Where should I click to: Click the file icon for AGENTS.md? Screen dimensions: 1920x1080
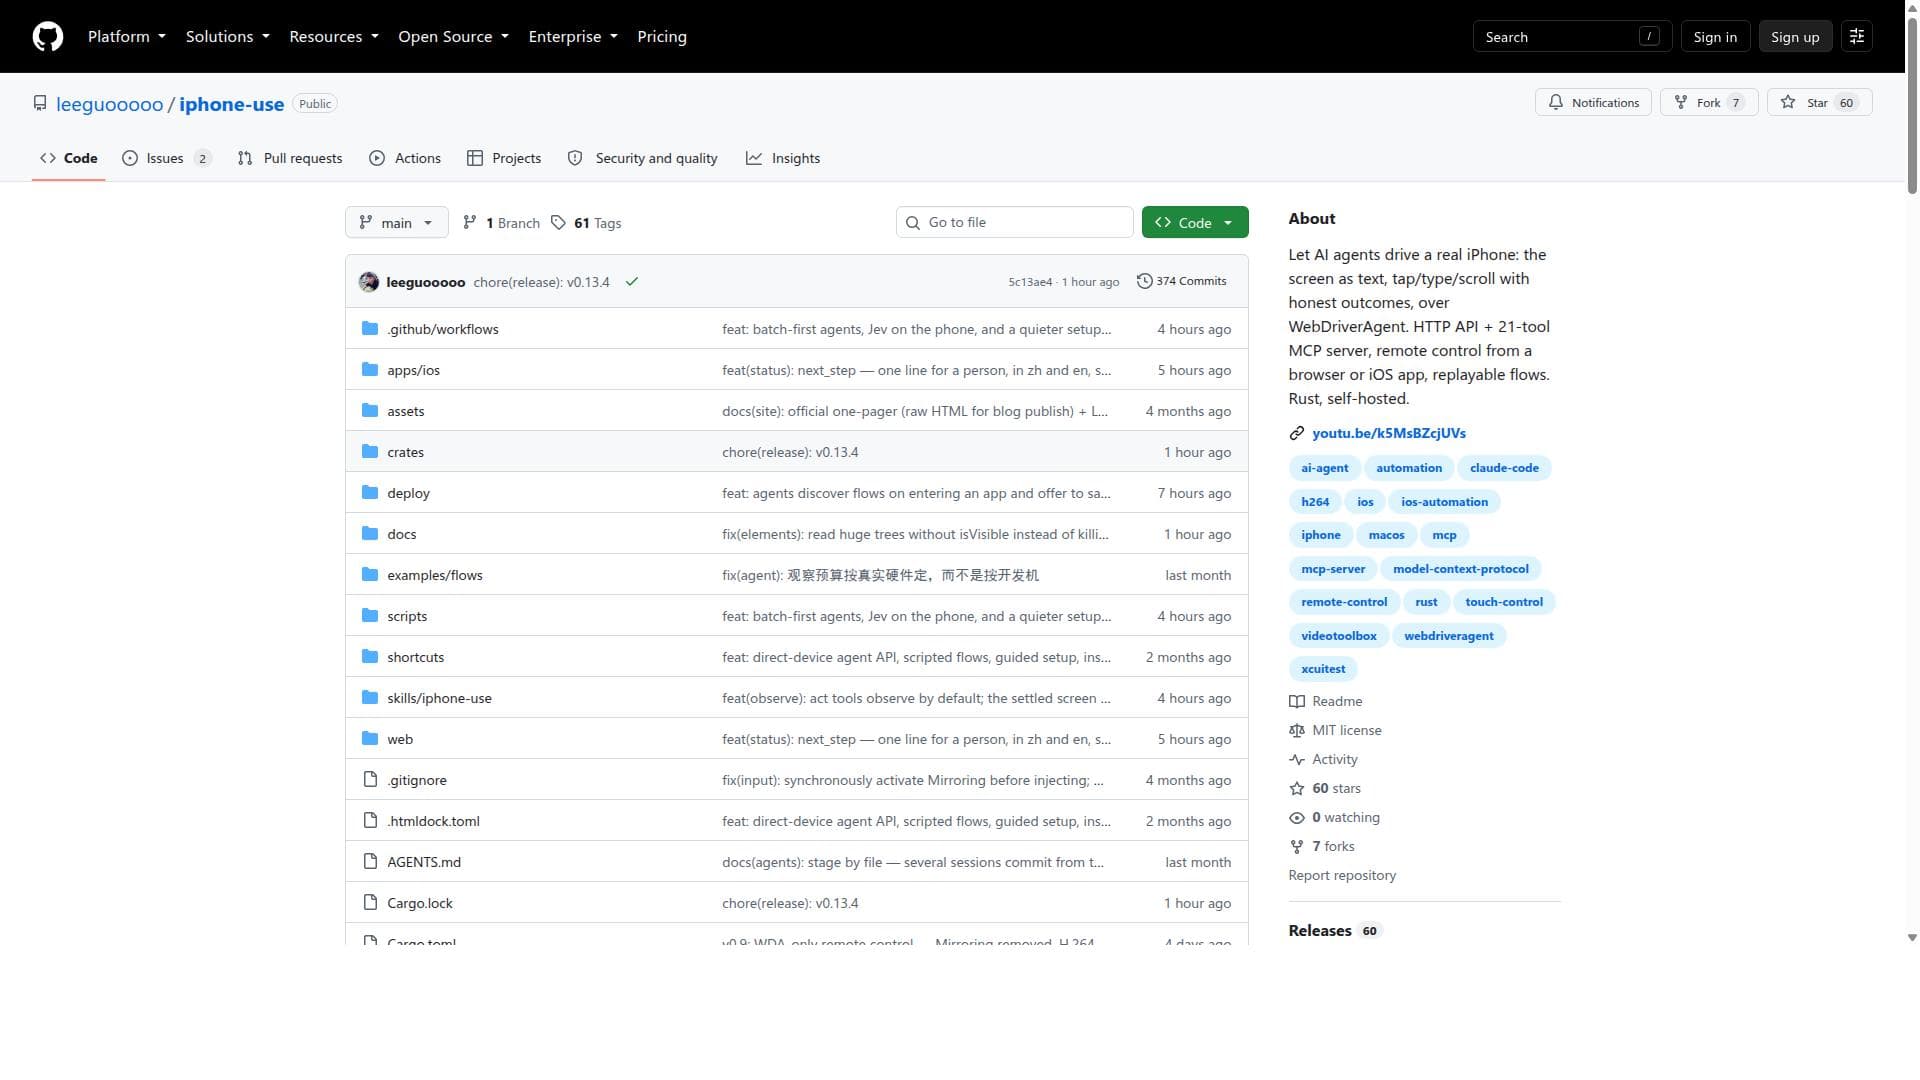(370, 862)
